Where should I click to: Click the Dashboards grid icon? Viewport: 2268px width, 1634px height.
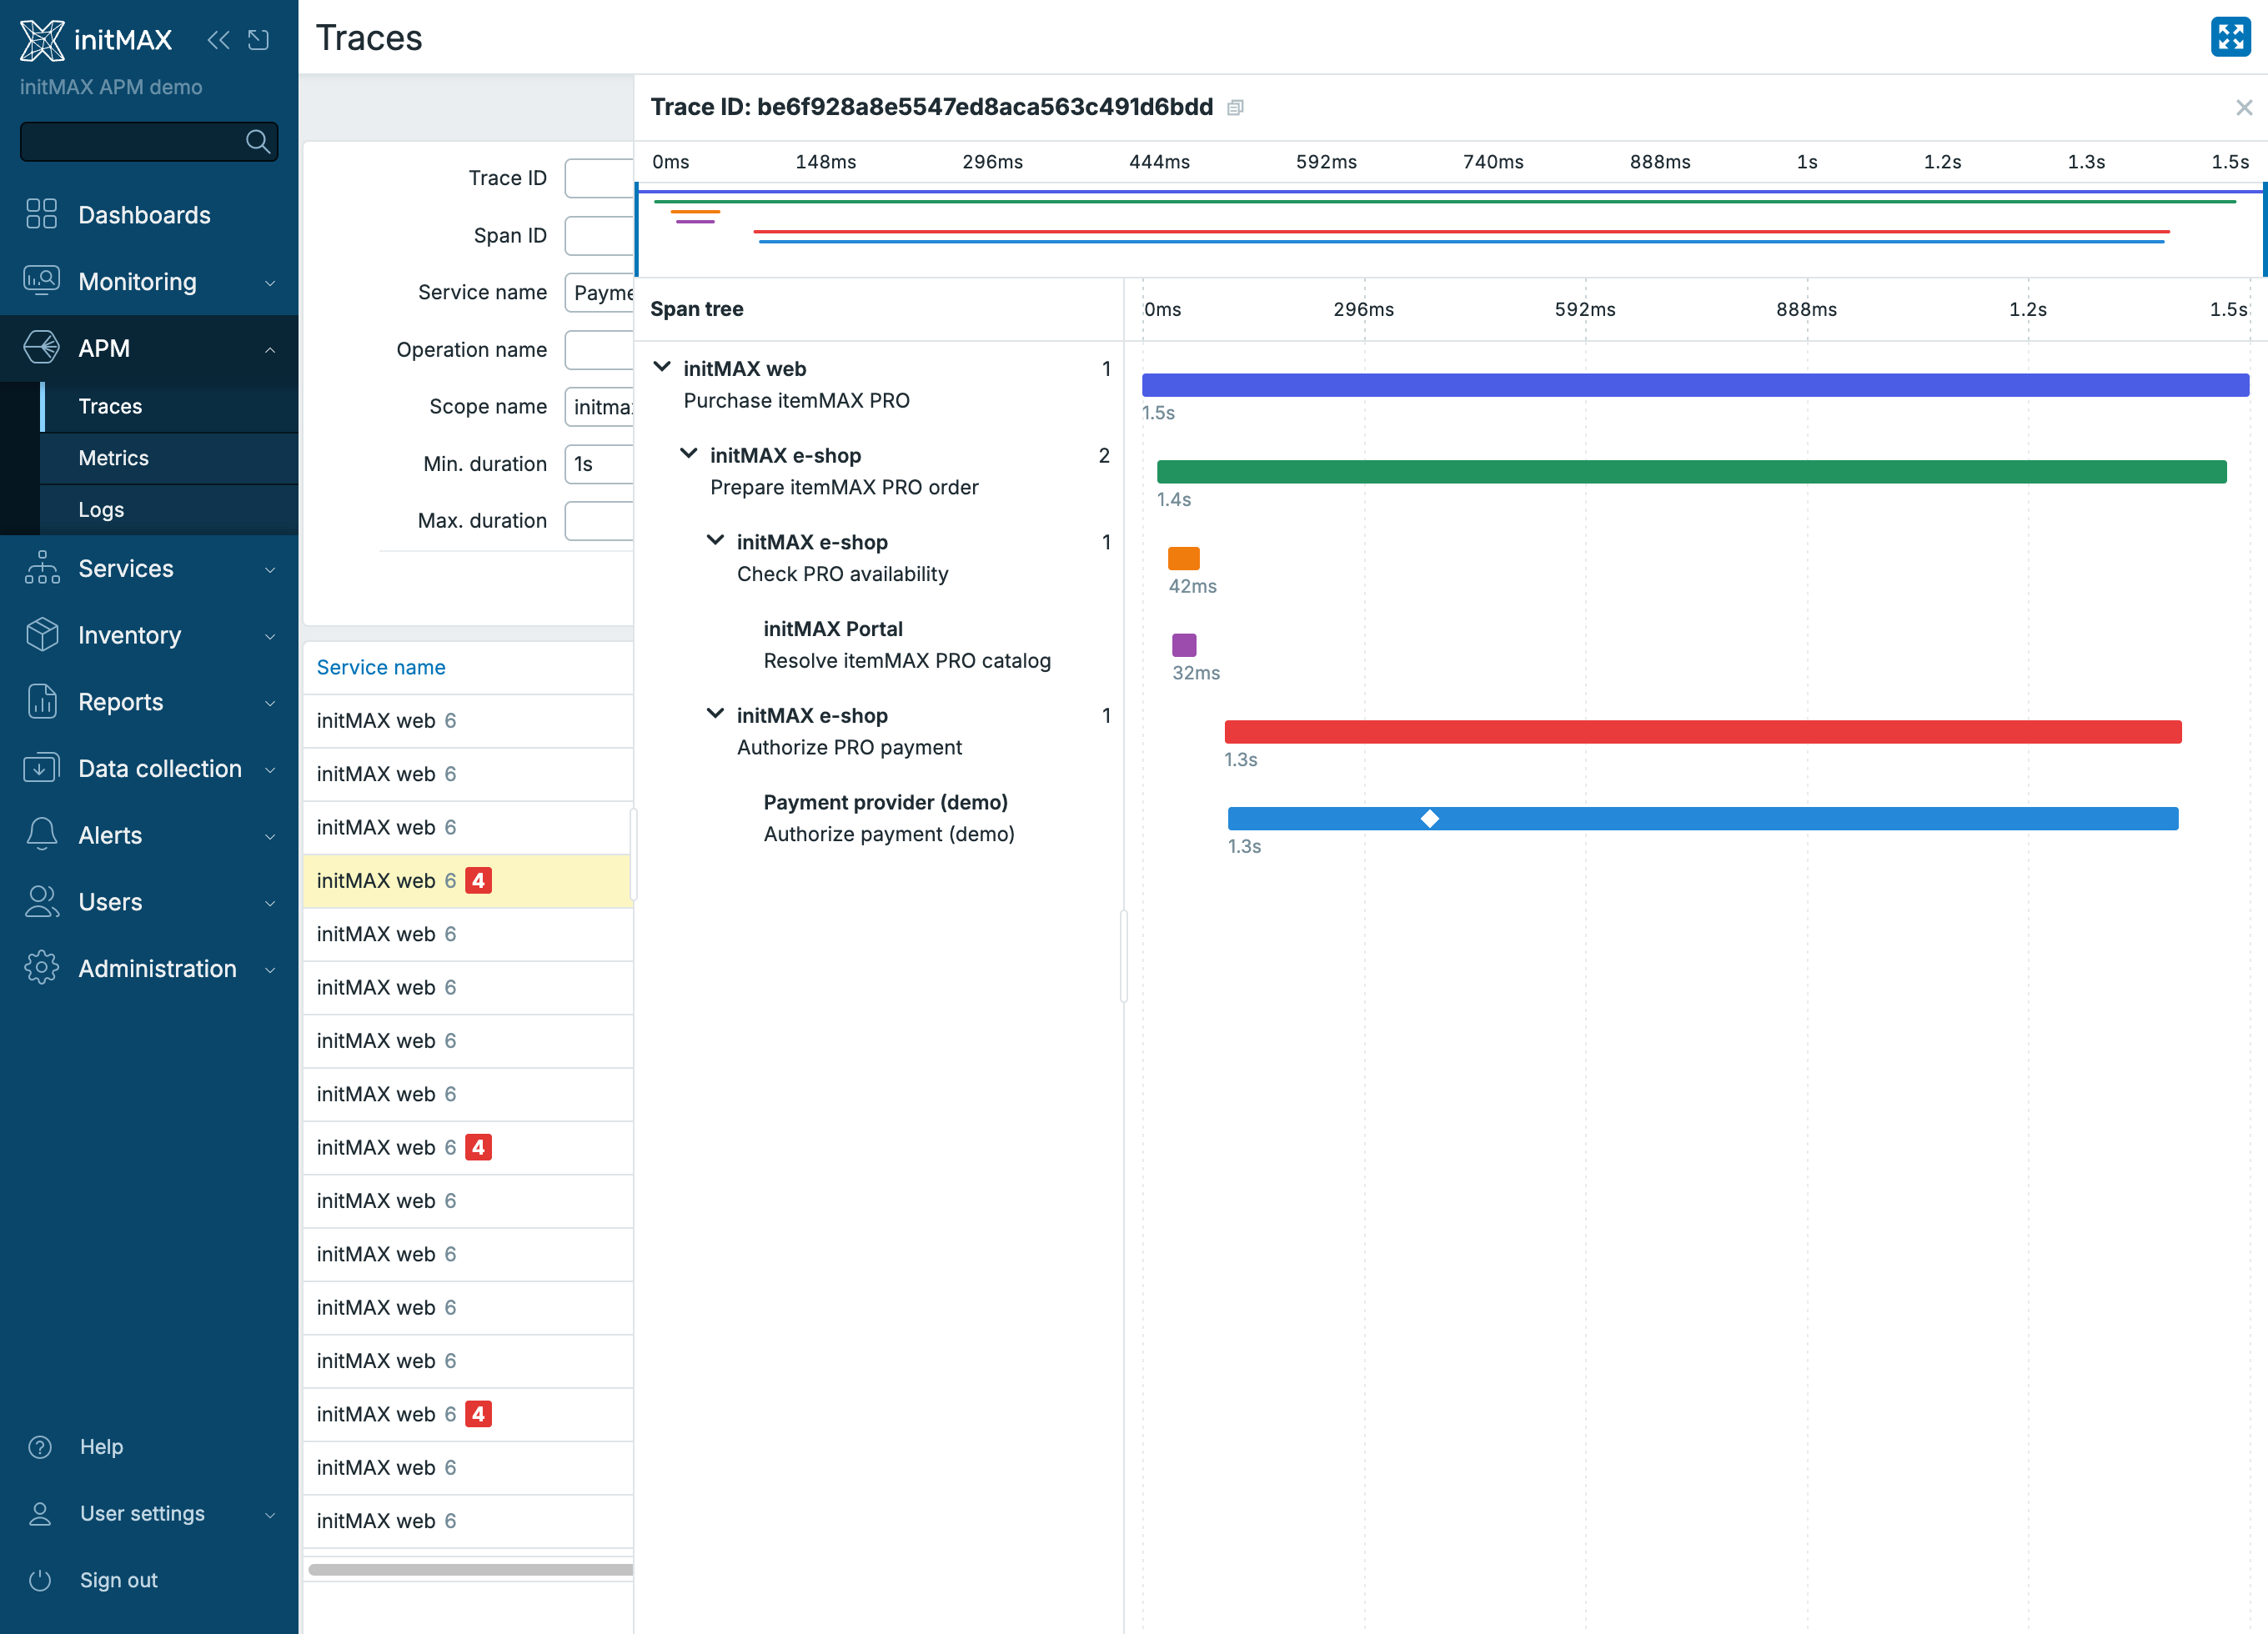coord(41,214)
